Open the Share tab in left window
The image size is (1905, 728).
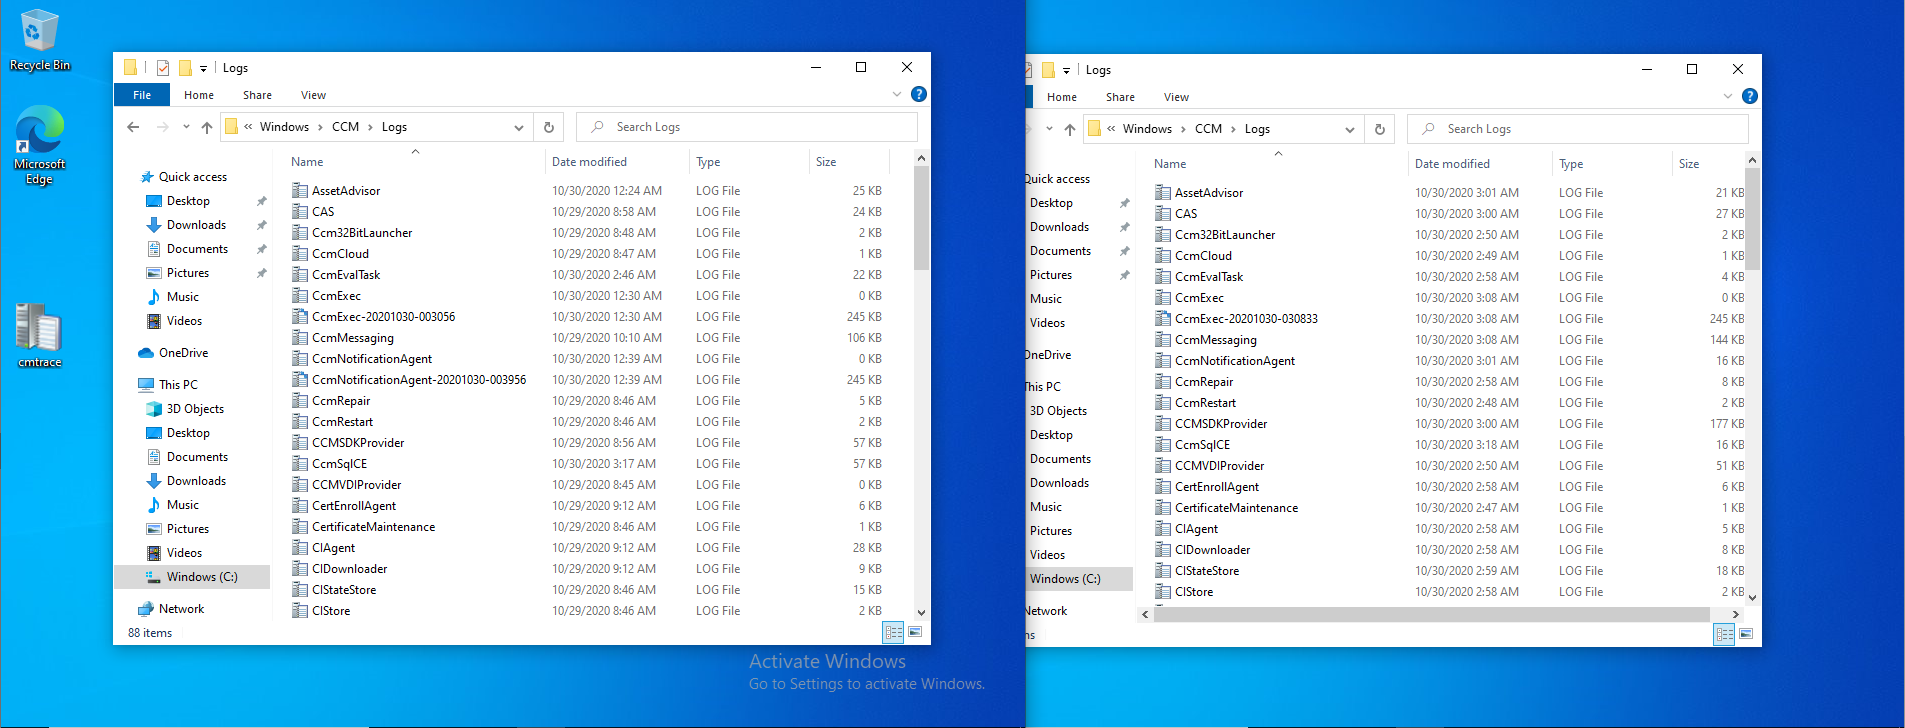pos(257,95)
